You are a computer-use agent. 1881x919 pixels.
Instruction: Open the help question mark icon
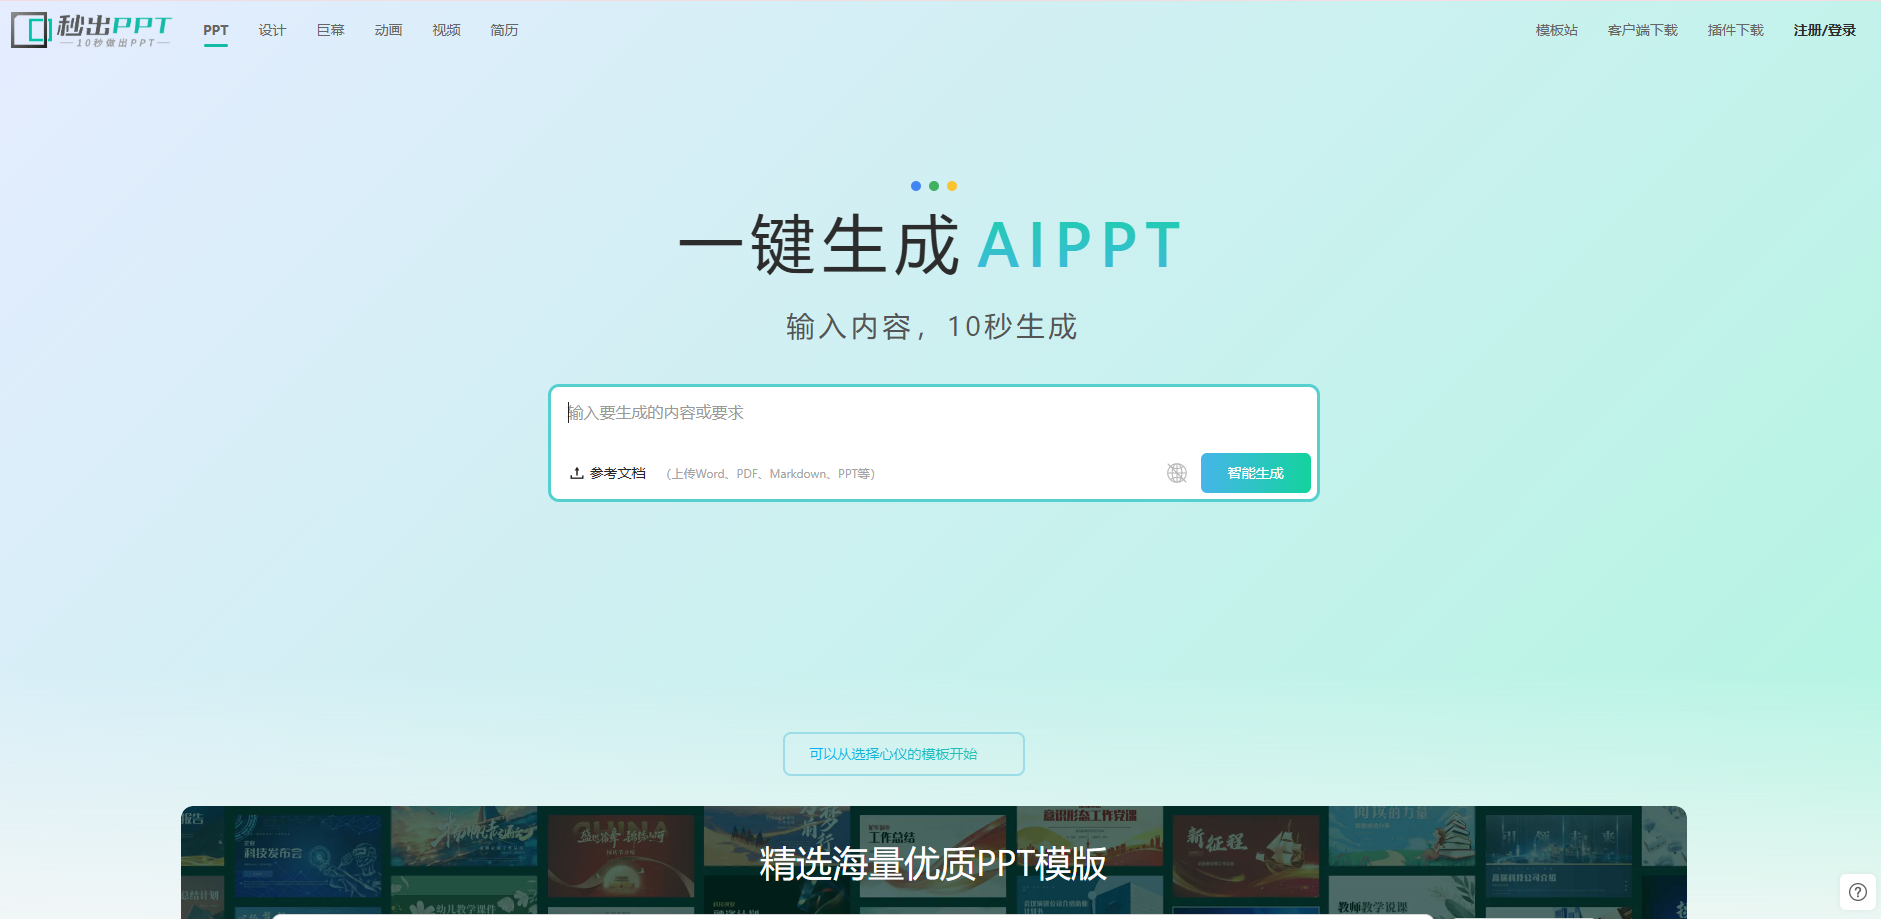[x=1857, y=892]
